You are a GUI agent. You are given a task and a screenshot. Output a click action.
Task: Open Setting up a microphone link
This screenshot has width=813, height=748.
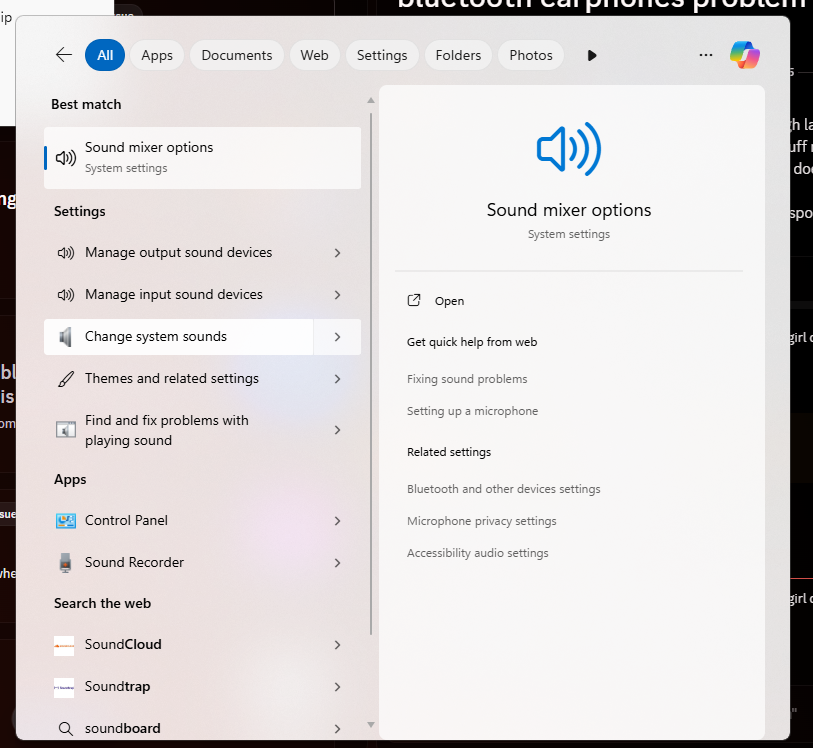coord(472,411)
